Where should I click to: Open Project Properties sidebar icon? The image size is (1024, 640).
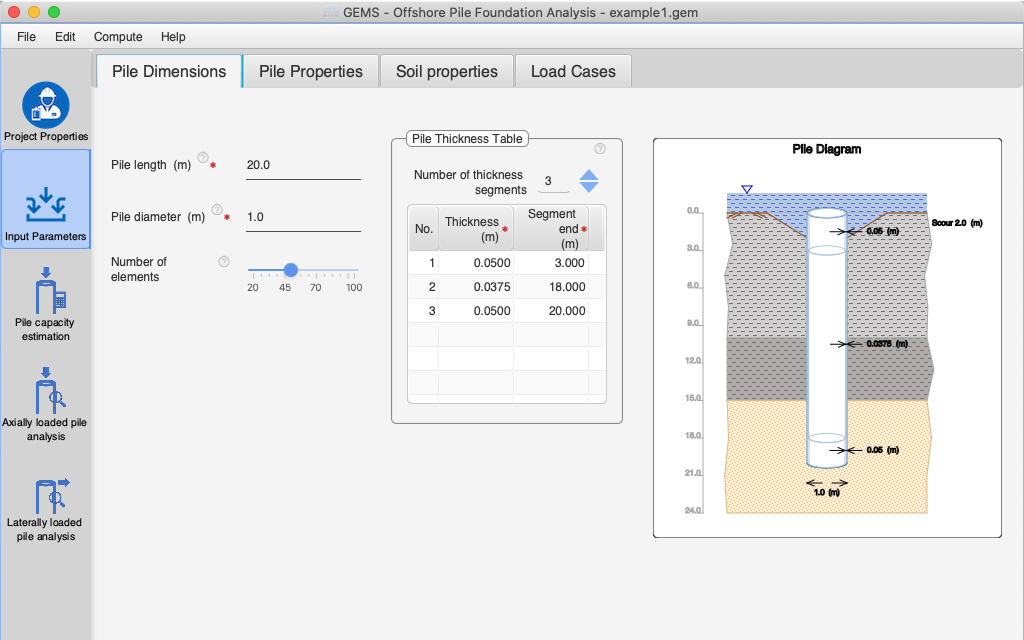(46, 105)
